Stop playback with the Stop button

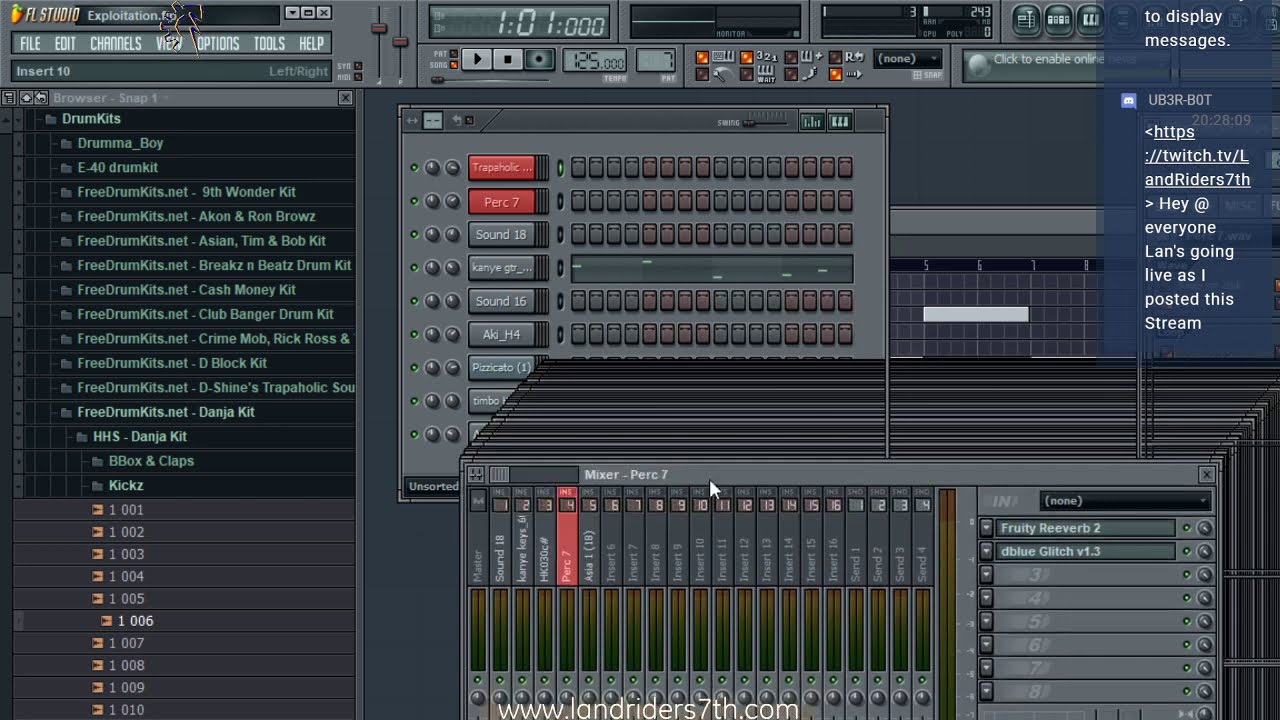tap(508, 60)
